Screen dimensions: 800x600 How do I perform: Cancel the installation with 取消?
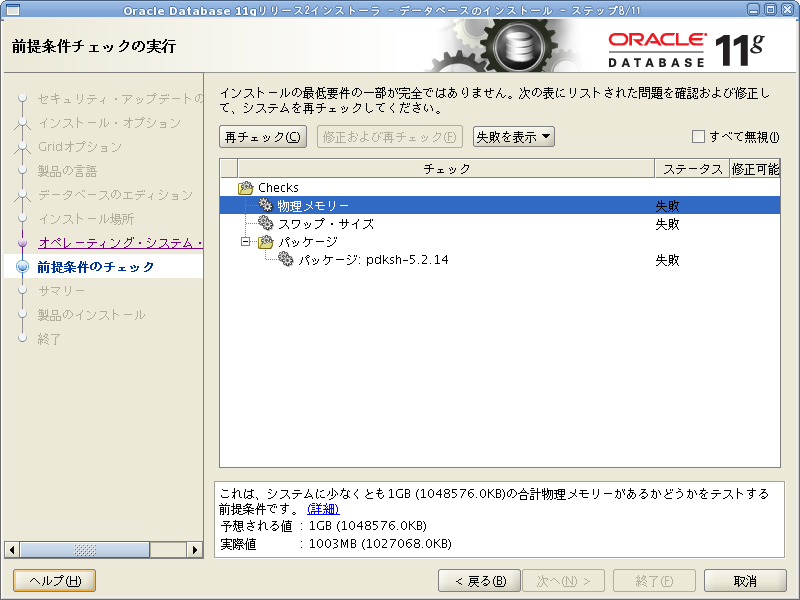(745, 581)
